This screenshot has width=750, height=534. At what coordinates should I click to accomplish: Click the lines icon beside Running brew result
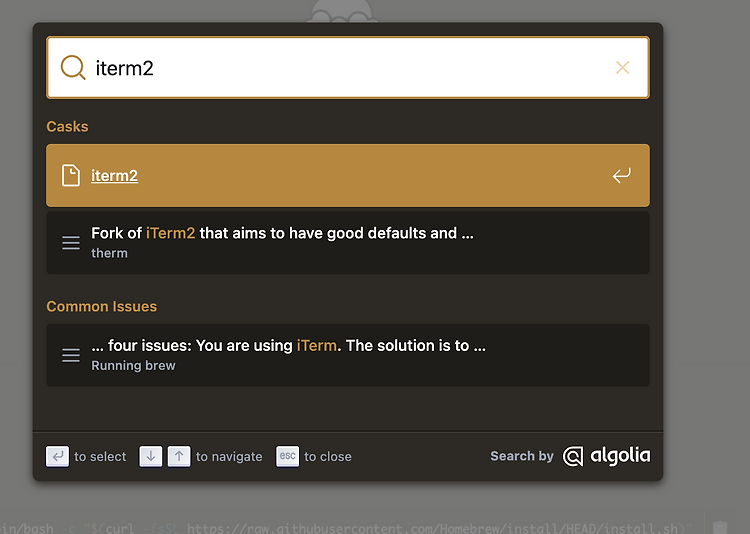[x=71, y=355]
